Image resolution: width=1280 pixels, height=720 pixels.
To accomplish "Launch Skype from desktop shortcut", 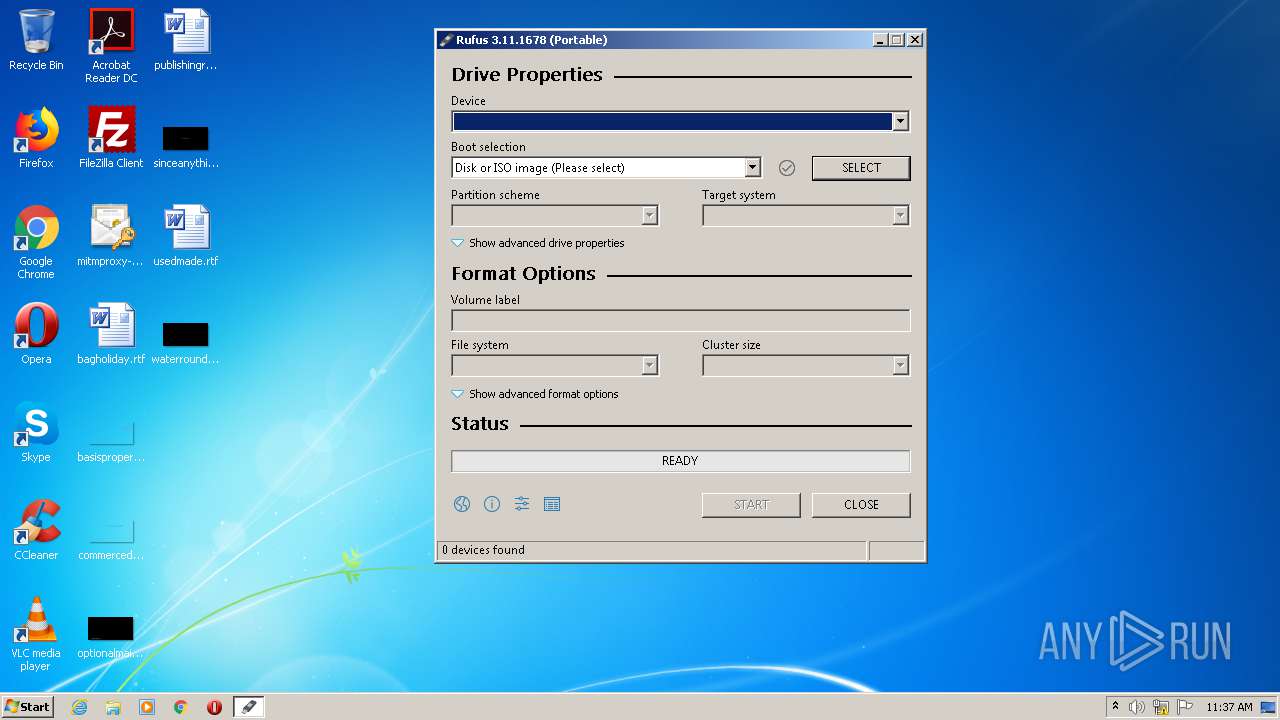I will pos(36,432).
